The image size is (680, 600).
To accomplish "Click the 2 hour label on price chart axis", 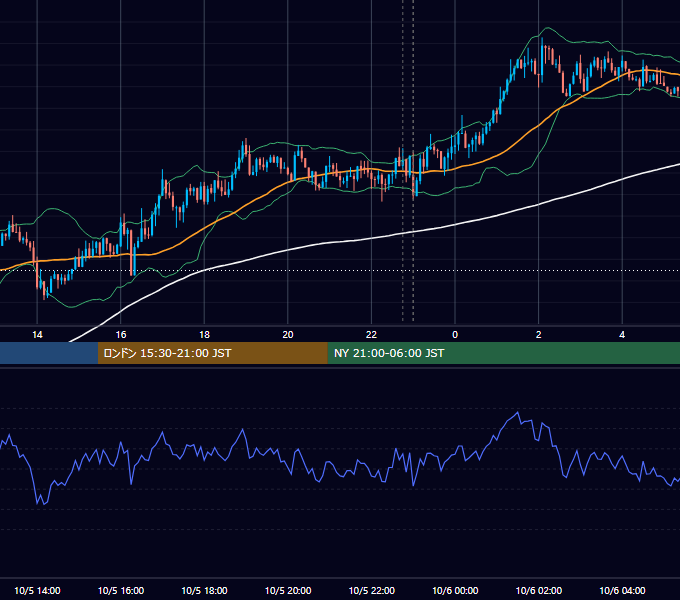I will 539,335.
